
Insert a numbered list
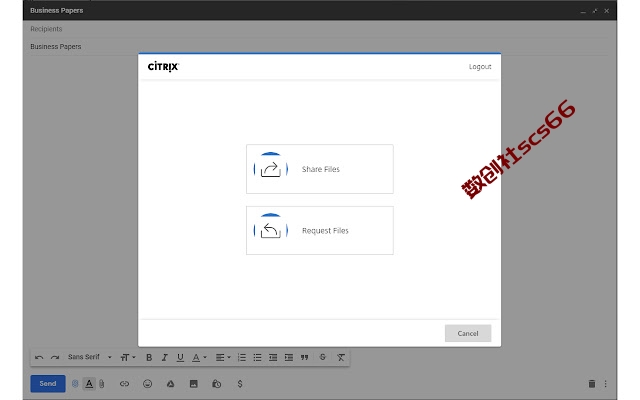[x=242, y=358]
